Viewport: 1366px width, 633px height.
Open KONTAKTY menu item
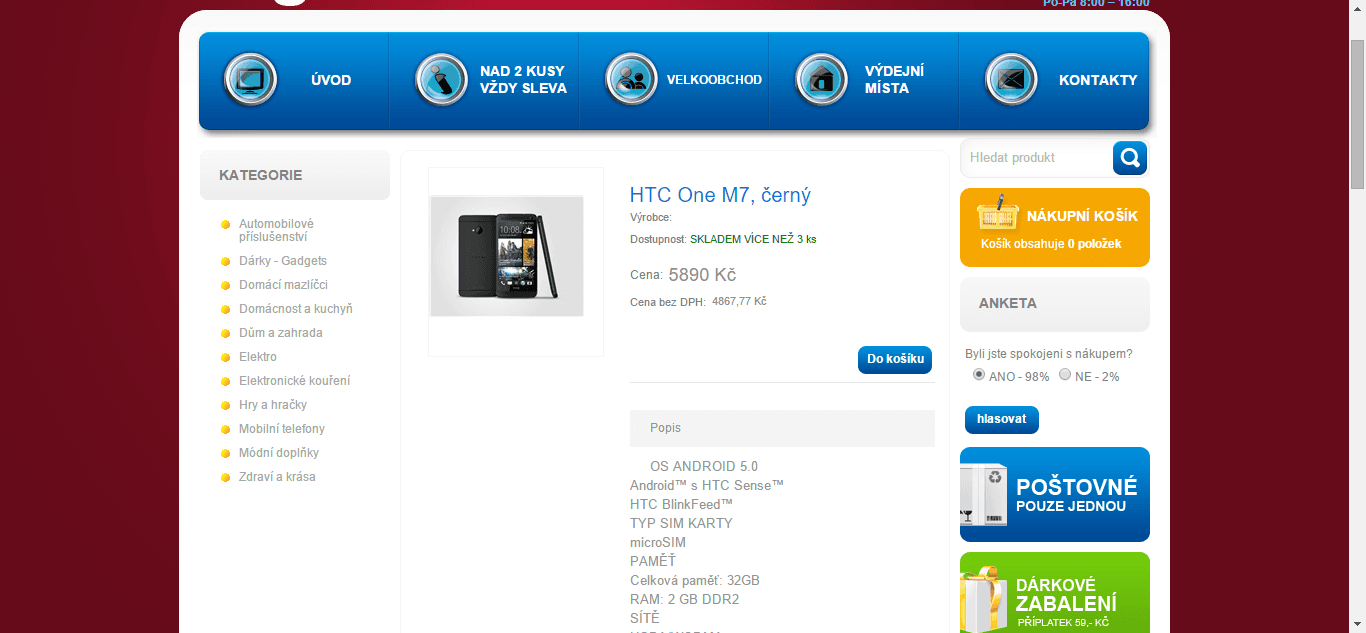(x=1098, y=80)
